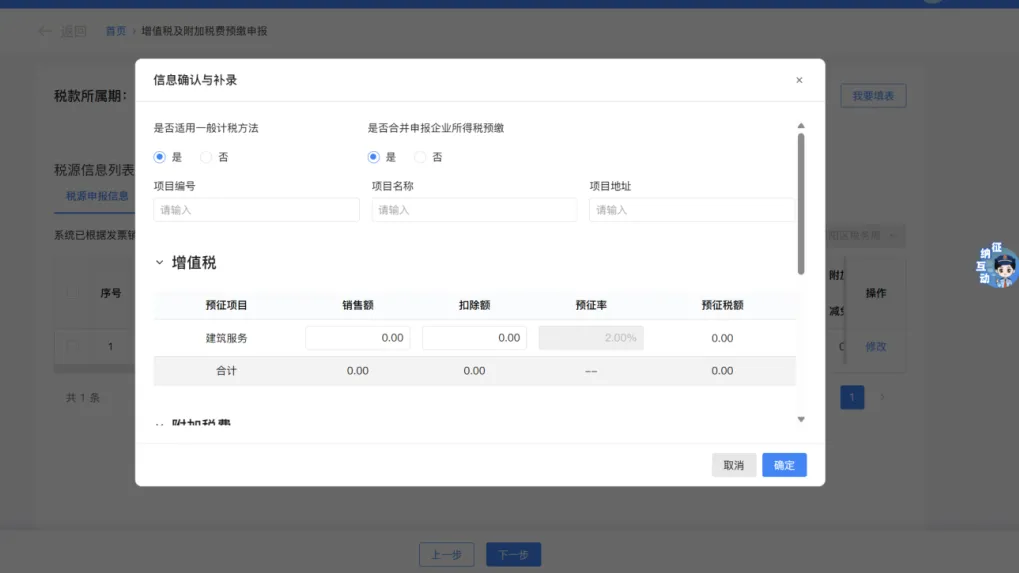Expand the partially visible 附加税费 section
The image size is (1019, 573).
coord(159,424)
